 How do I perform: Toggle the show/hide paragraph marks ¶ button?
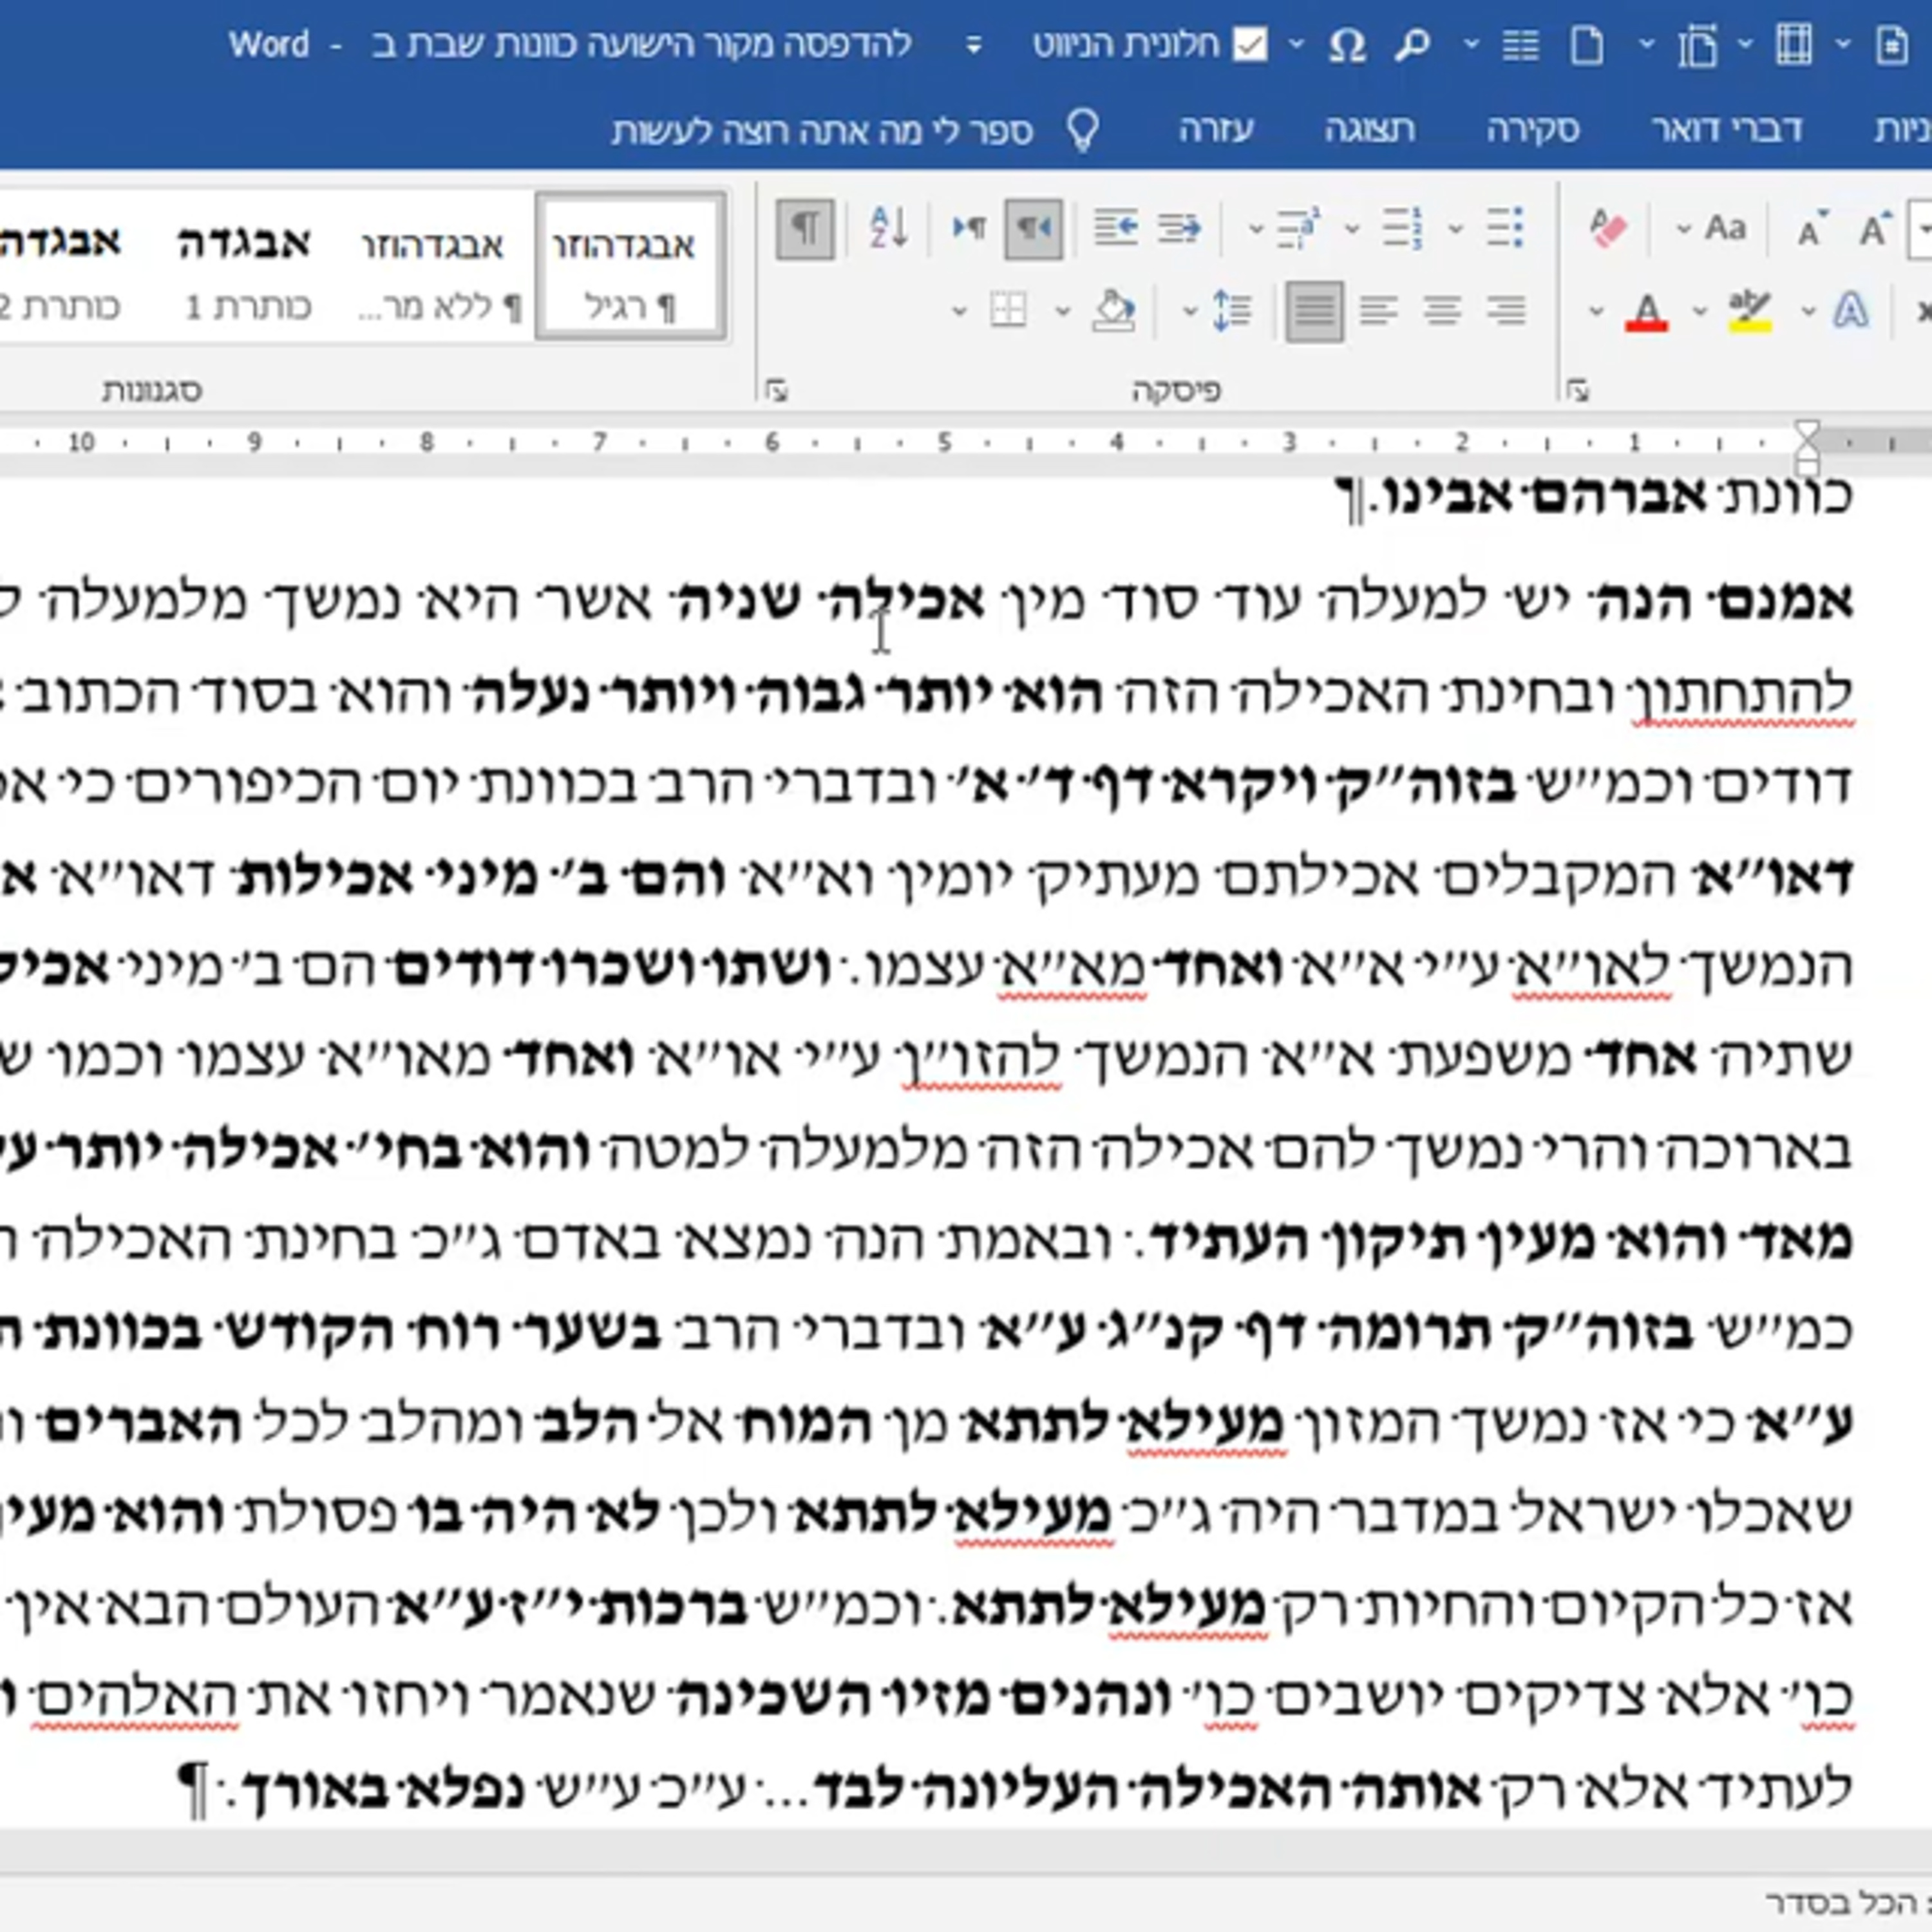coord(804,229)
